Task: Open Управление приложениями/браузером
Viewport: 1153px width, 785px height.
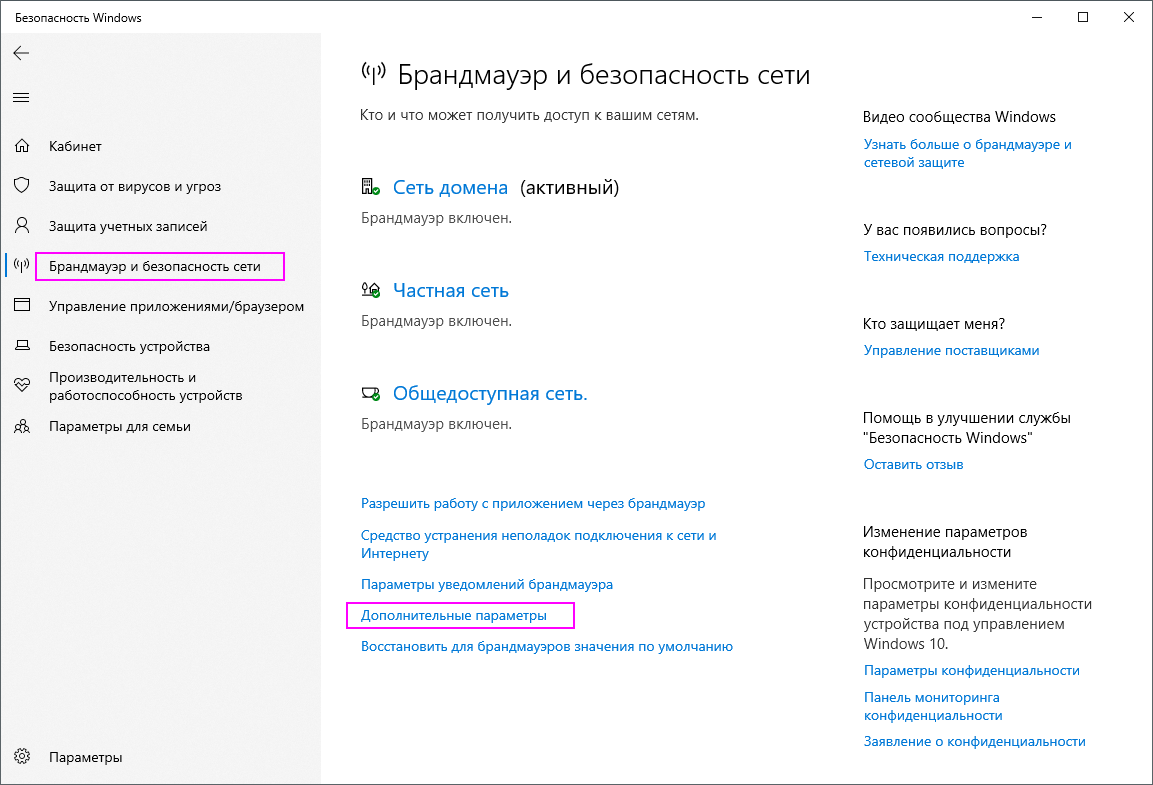Action: 176,307
